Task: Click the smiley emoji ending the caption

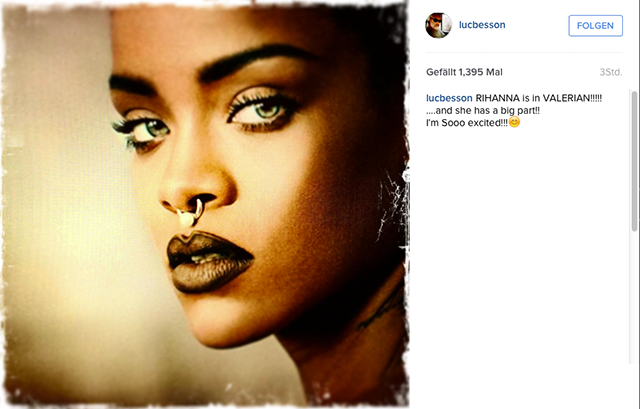Action: click(x=514, y=122)
